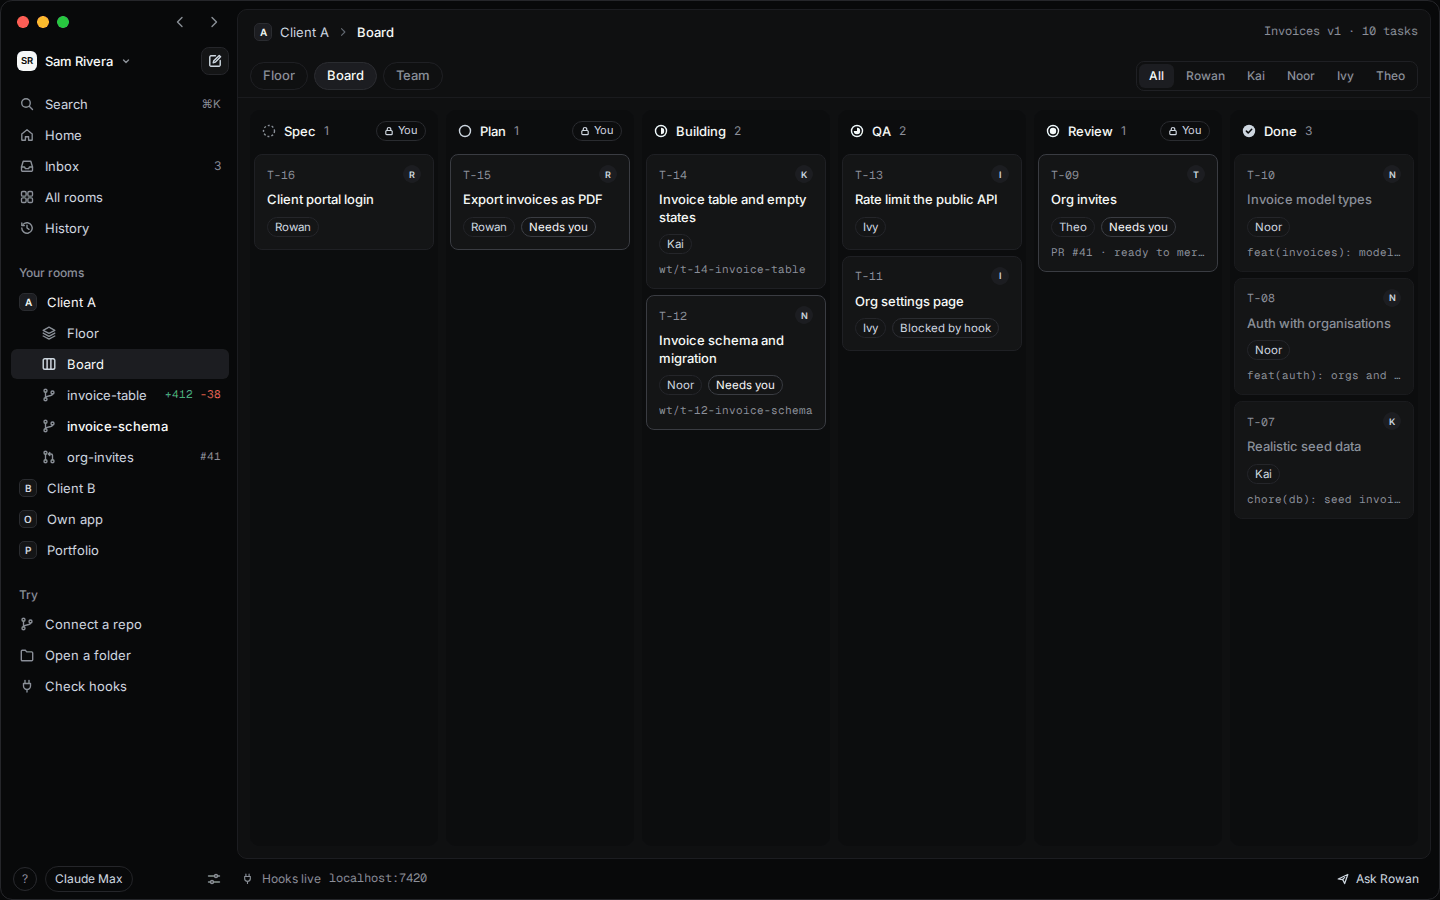Viewport: 1440px width, 900px height.
Task: Open the Export invoices as PDF card
Action: point(540,202)
